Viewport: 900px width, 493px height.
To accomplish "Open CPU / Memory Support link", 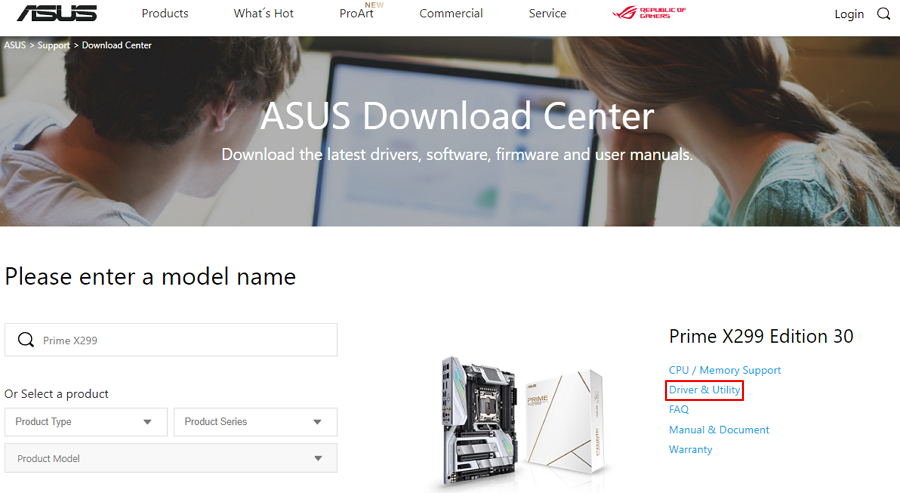I will [x=724, y=370].
